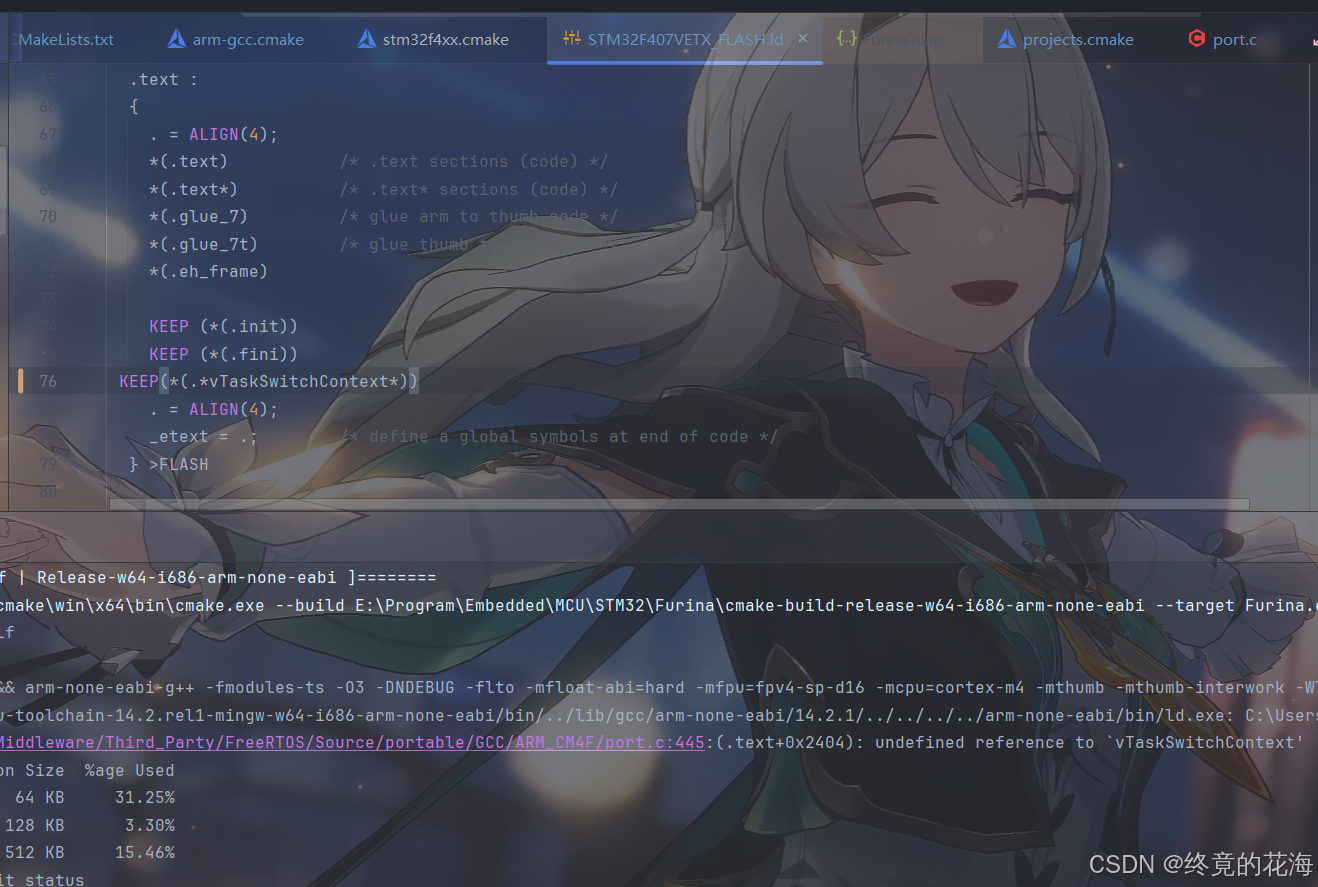
Task: Click line number 70 in the gutter
Action: 48,216
